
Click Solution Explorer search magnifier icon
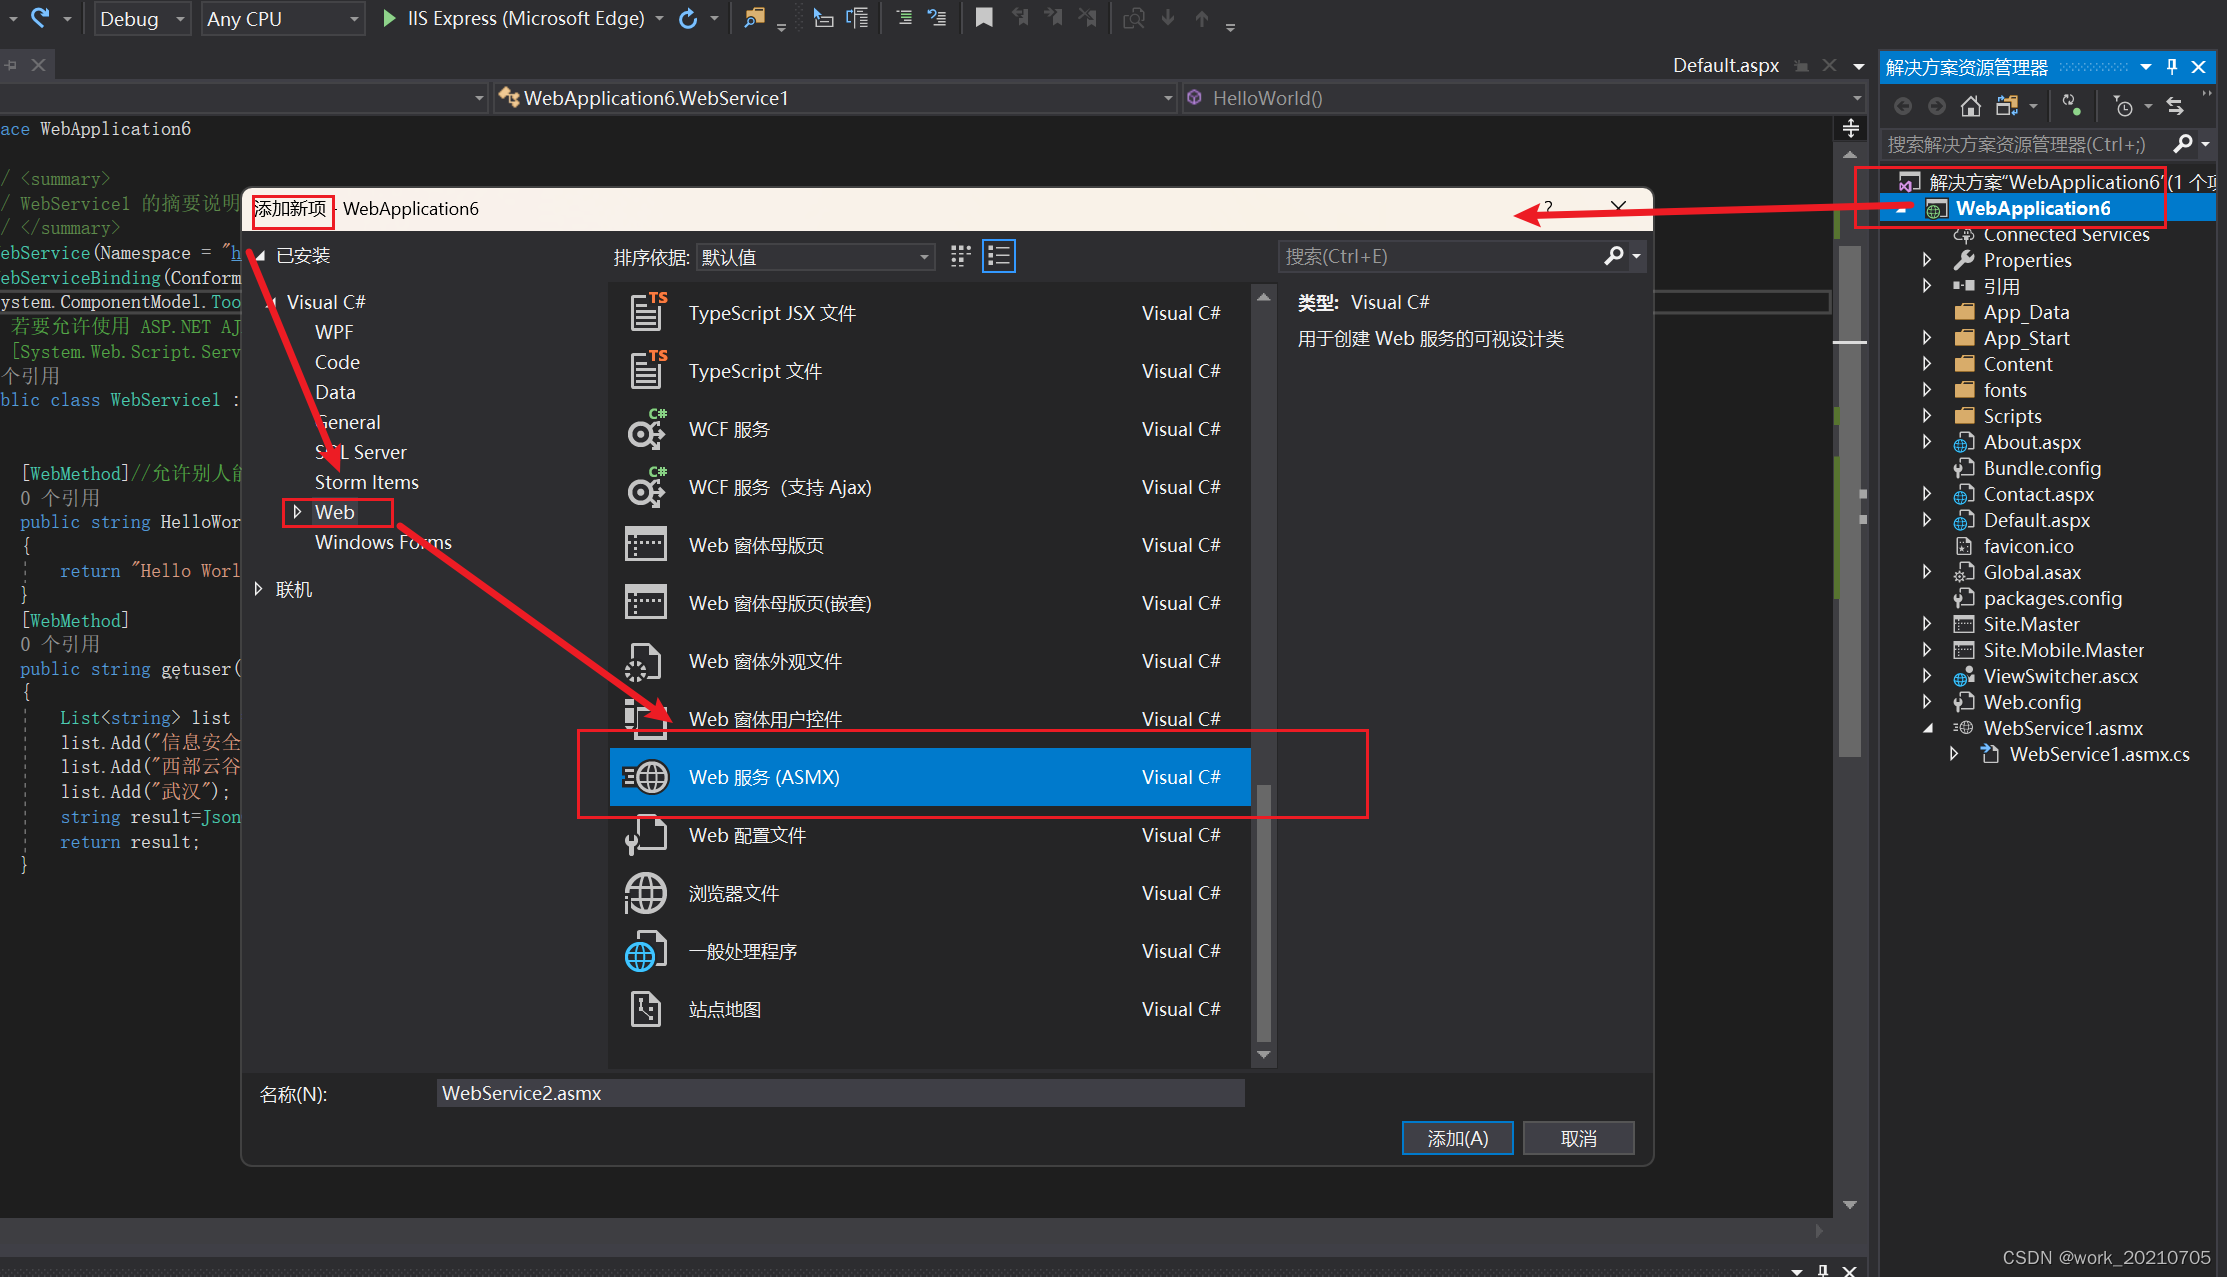coord(2184,144)
